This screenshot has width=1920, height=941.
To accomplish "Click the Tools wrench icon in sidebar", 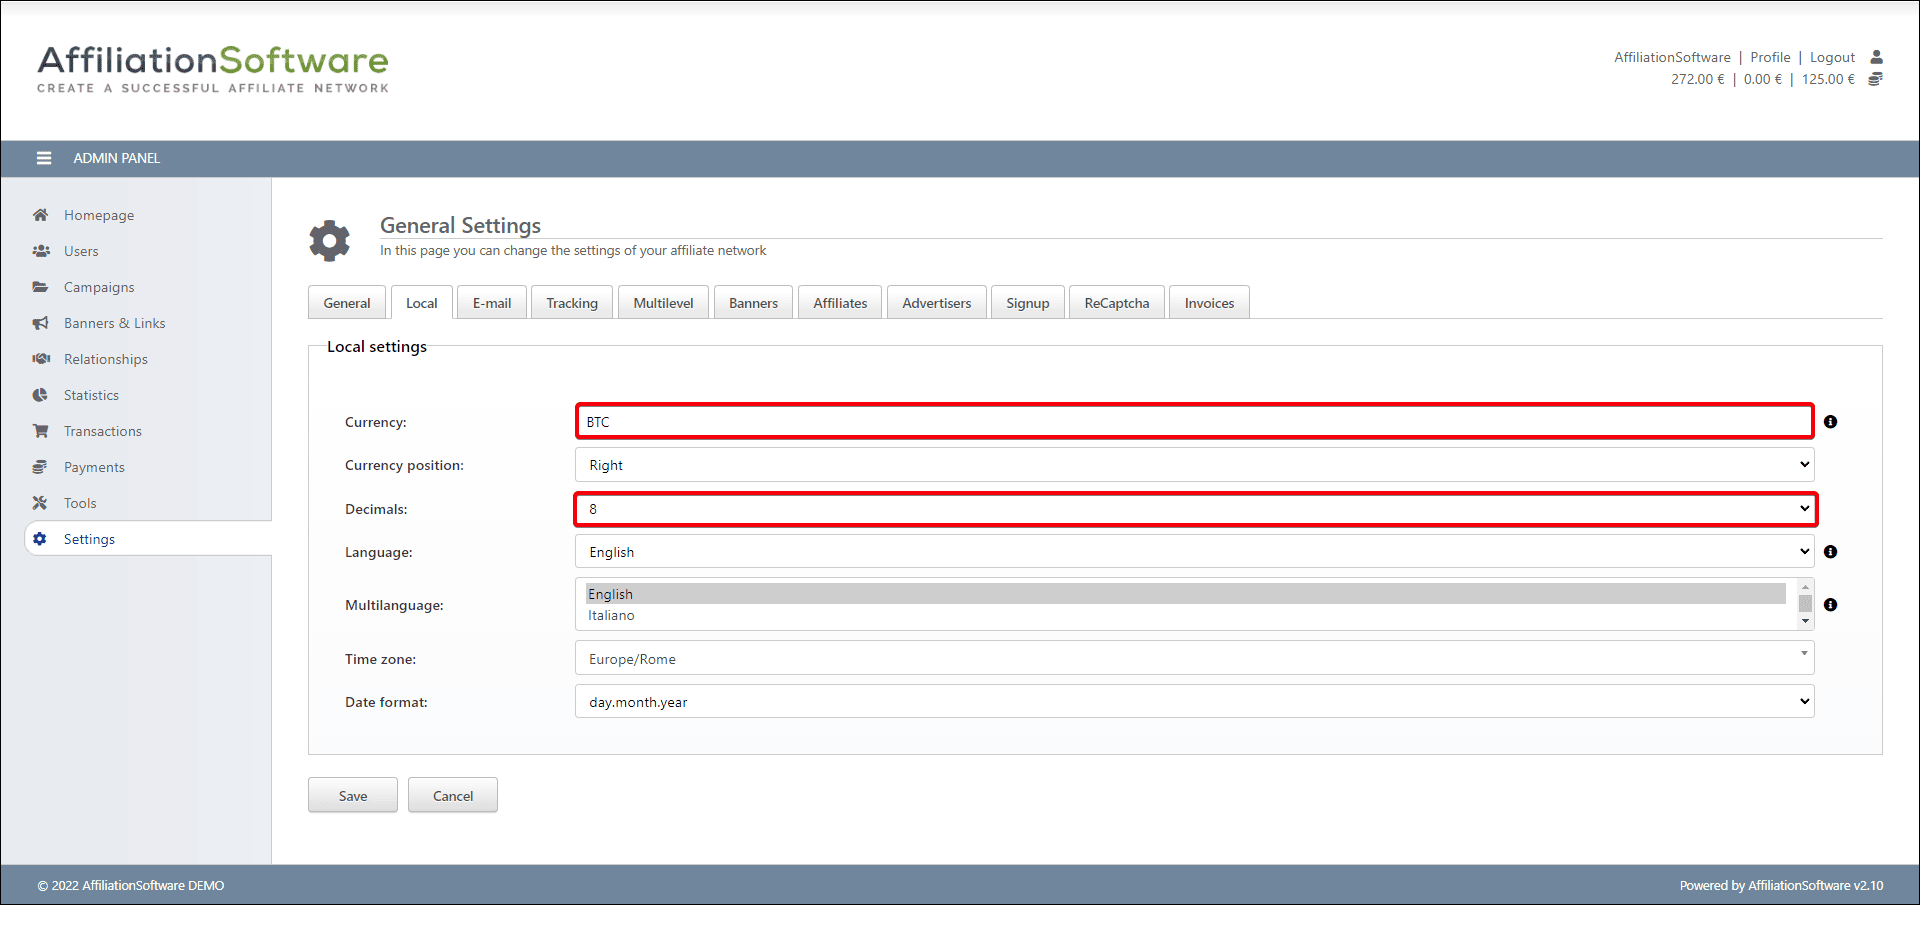I will (x=40, y=503).
